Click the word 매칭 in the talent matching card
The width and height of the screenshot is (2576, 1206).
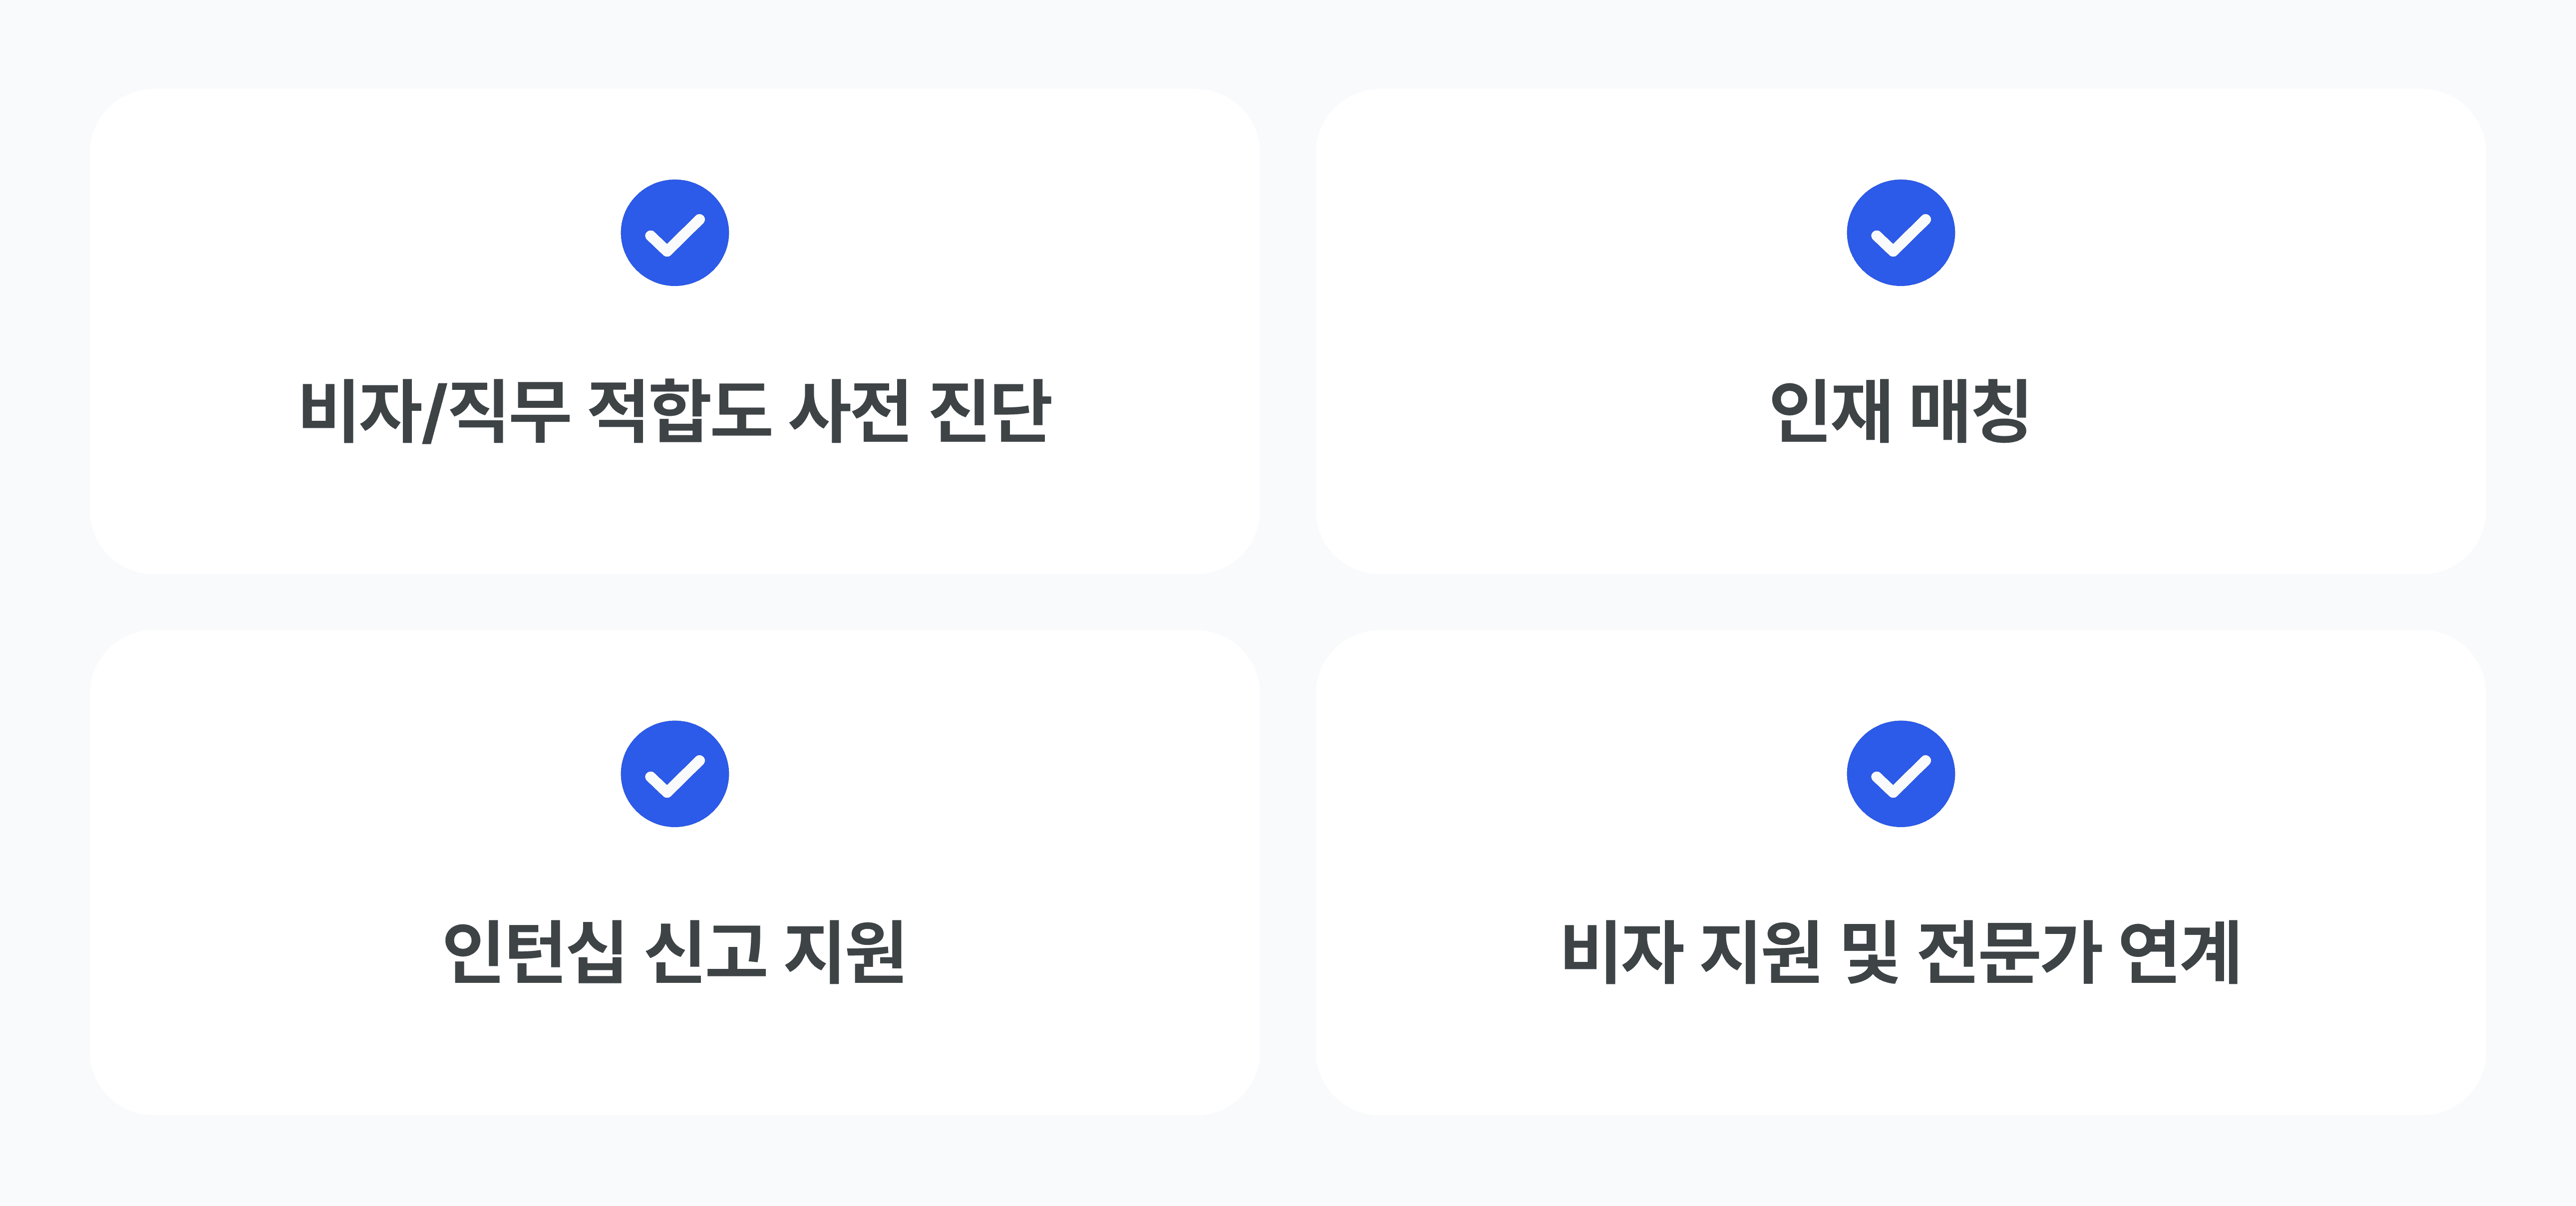tap(1970, 411)
